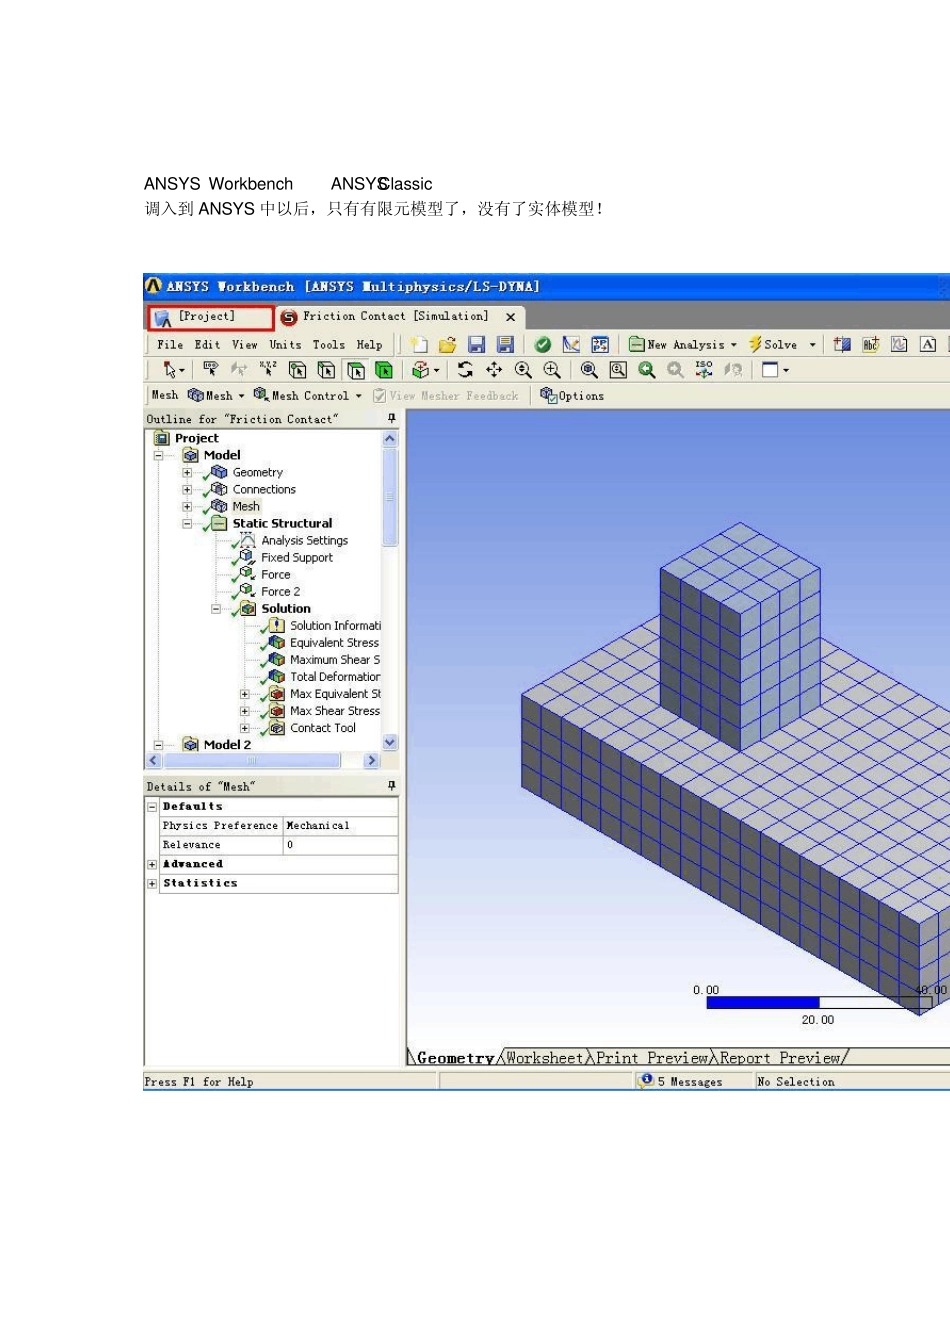Collapse the Defaults details section
950x1344 pixels.
tap(152, 807)
